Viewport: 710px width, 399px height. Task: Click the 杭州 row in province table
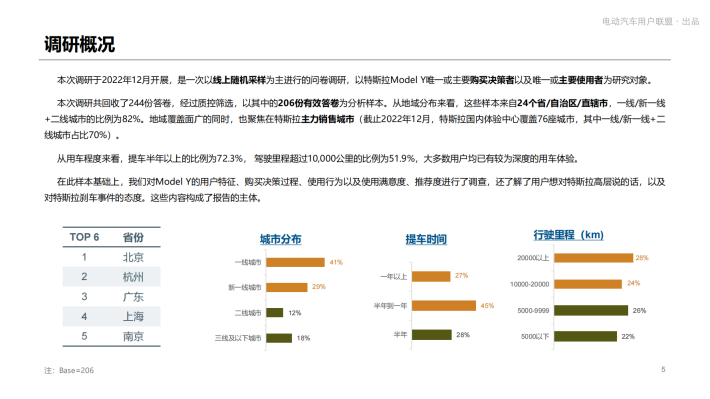(111, 277)
